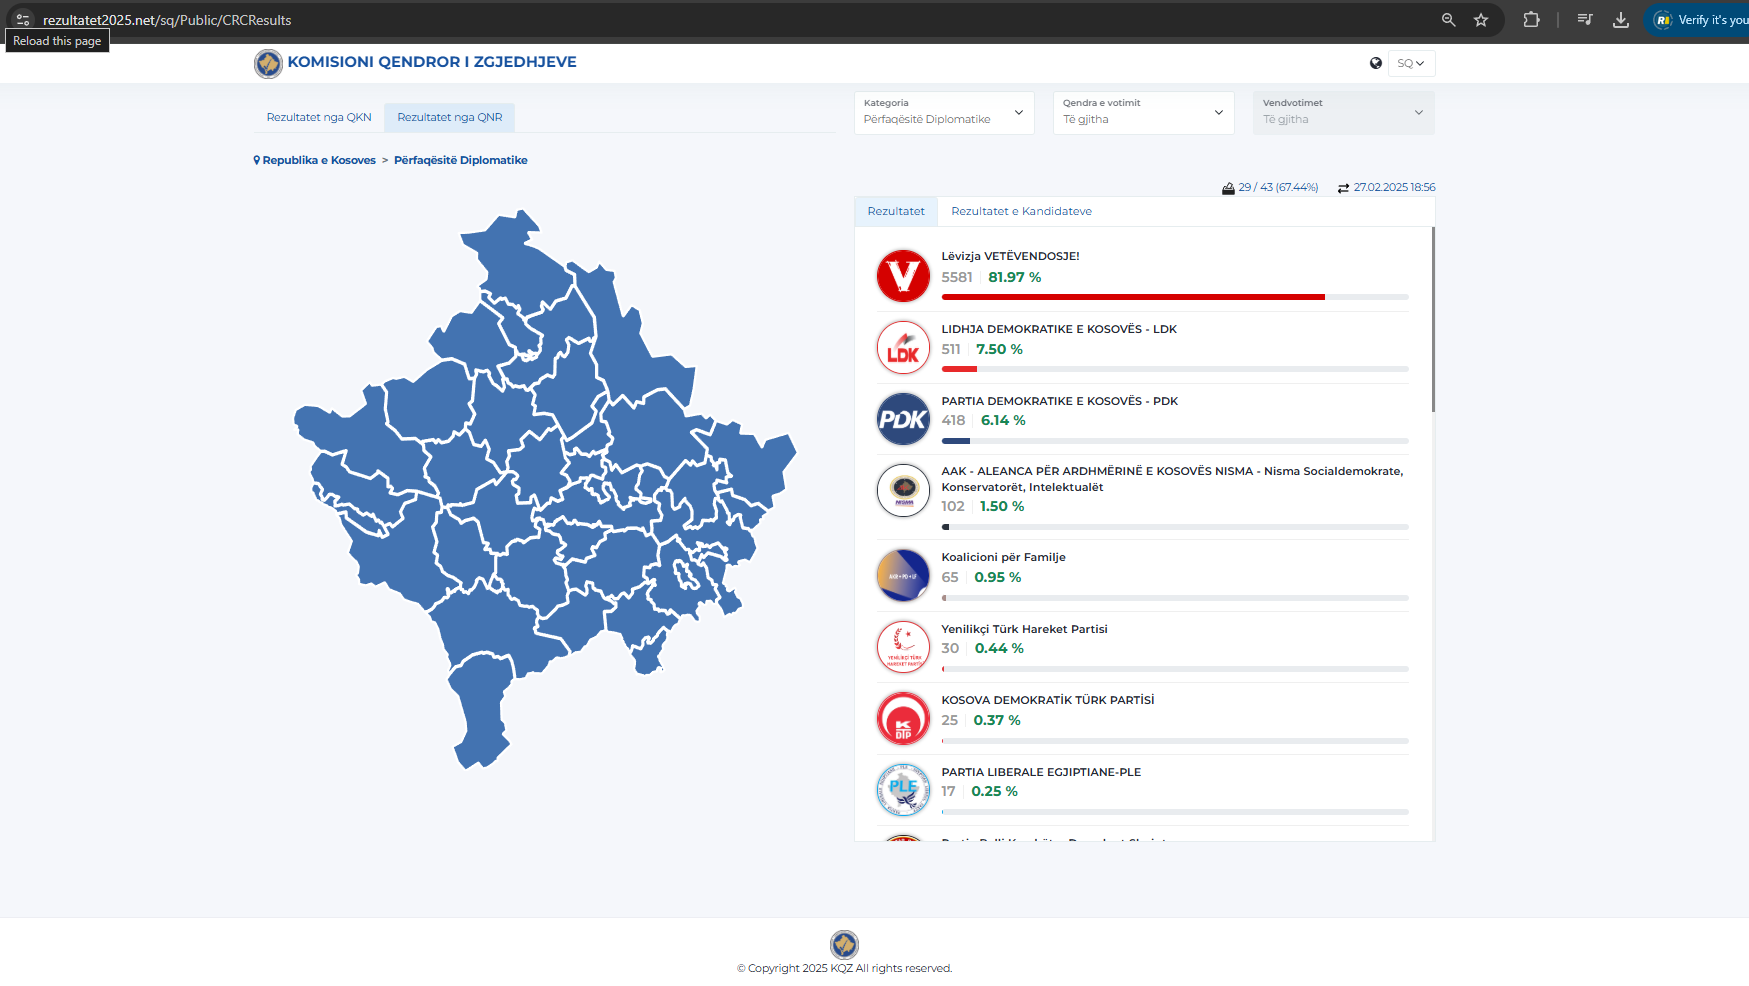Open the Kategoria dropdown
The width and height of the screenshot is (1749, 986).
pyautogui.click(x=944, y=113)
